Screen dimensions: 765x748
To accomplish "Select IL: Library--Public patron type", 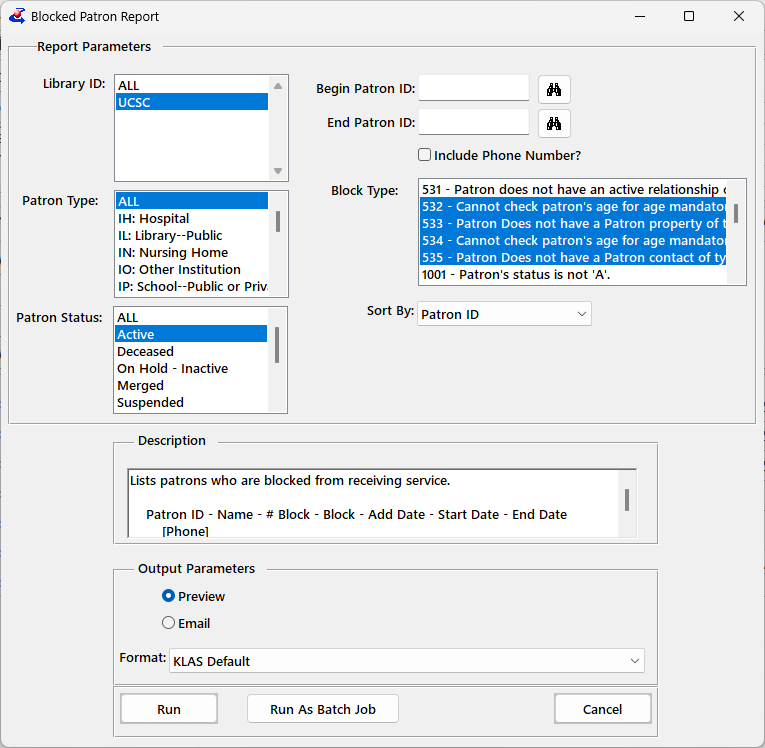I will point(192,235).
